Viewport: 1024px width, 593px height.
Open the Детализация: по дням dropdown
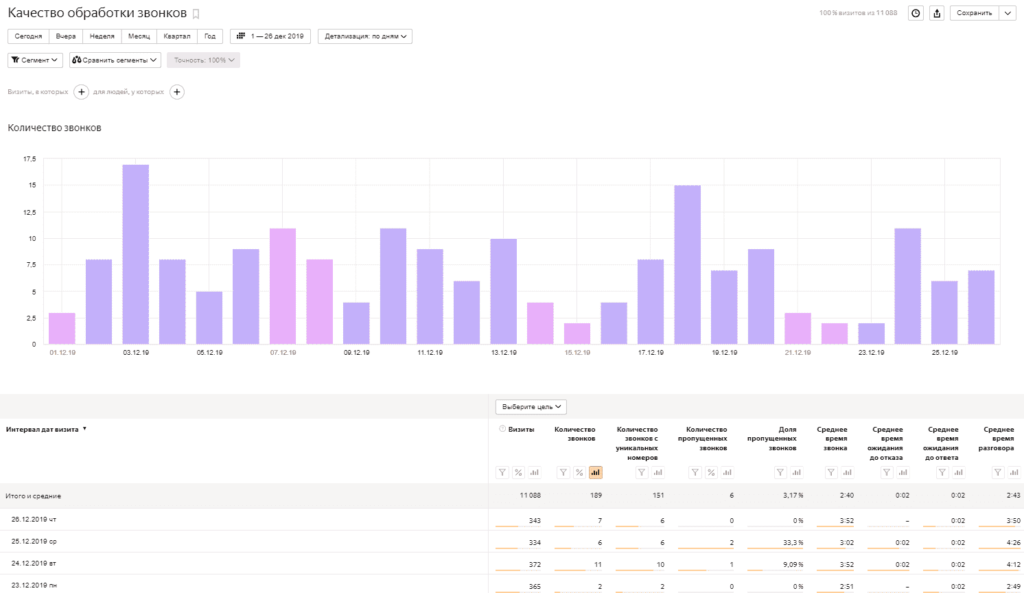pyautogui.click(x=365, y=36)
